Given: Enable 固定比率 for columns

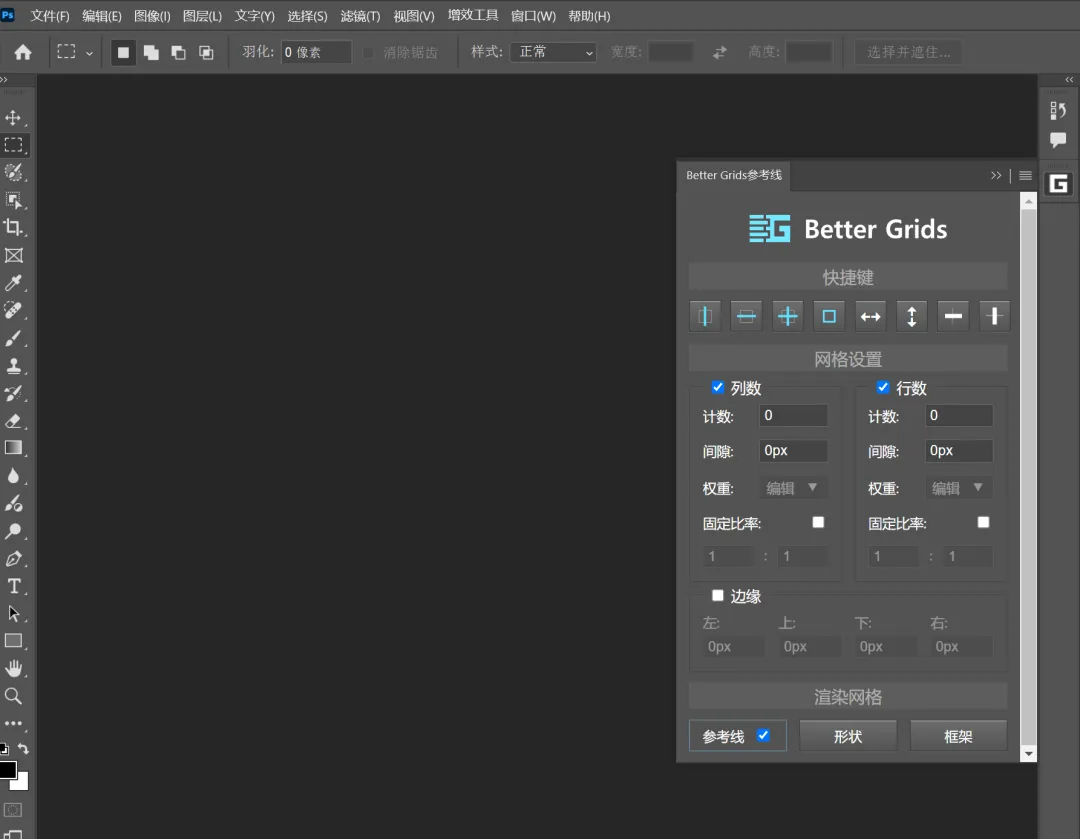Looking at the screenshot, I should pyautogui.click(x=818, y=522).
